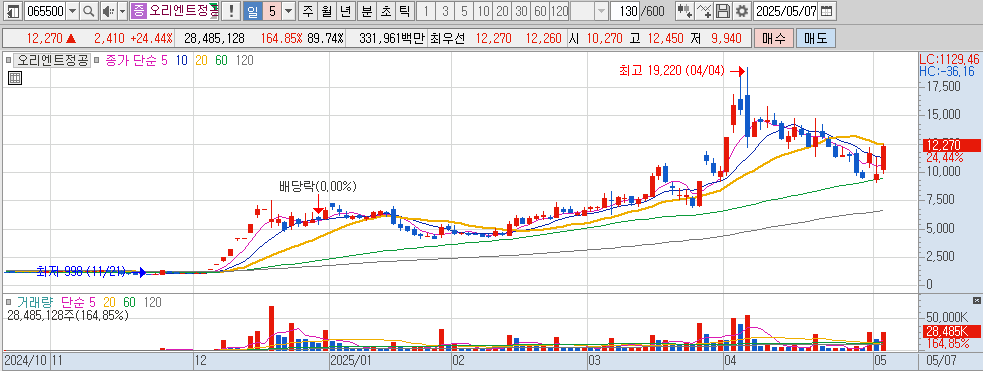The image size is (983, 371).
Task: Click the small square marker before 거래량 label
Action: (x=8, y=303)
